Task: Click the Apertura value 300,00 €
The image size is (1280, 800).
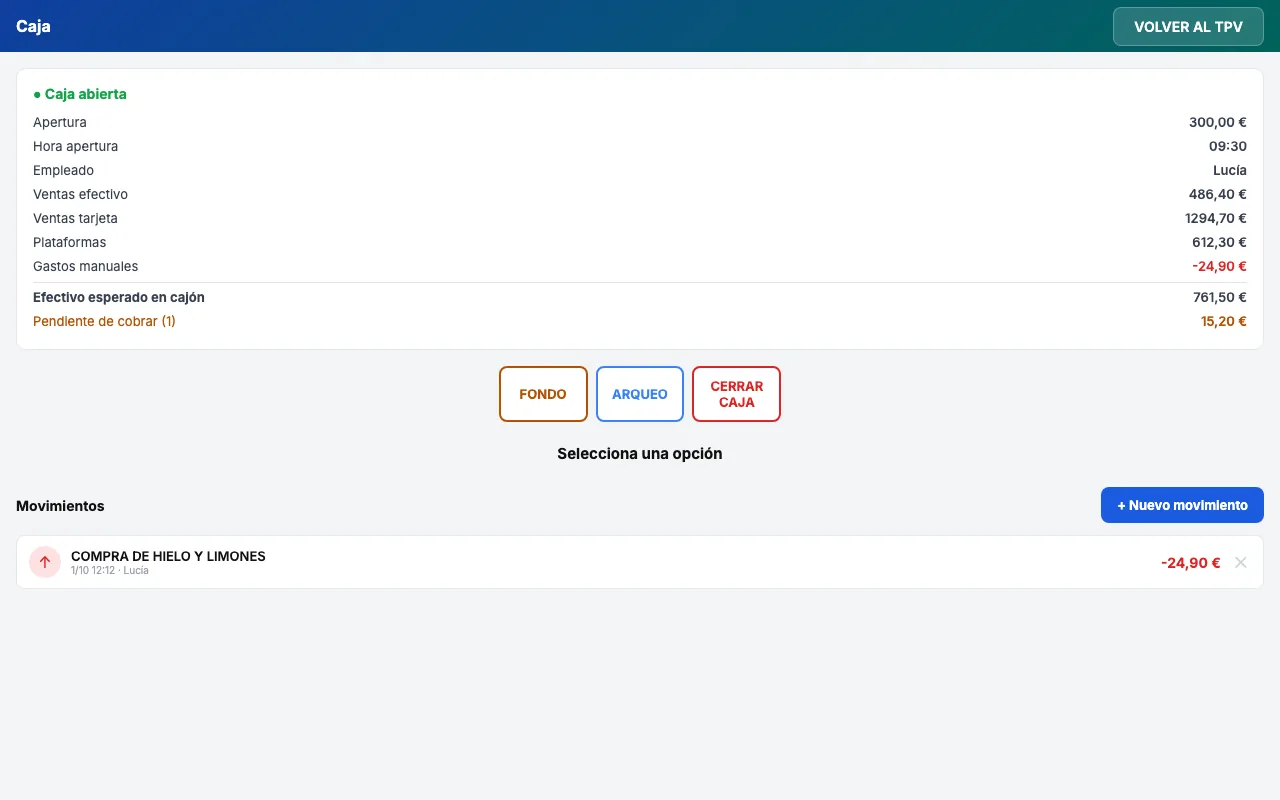Action: (x=1217, y=122)
